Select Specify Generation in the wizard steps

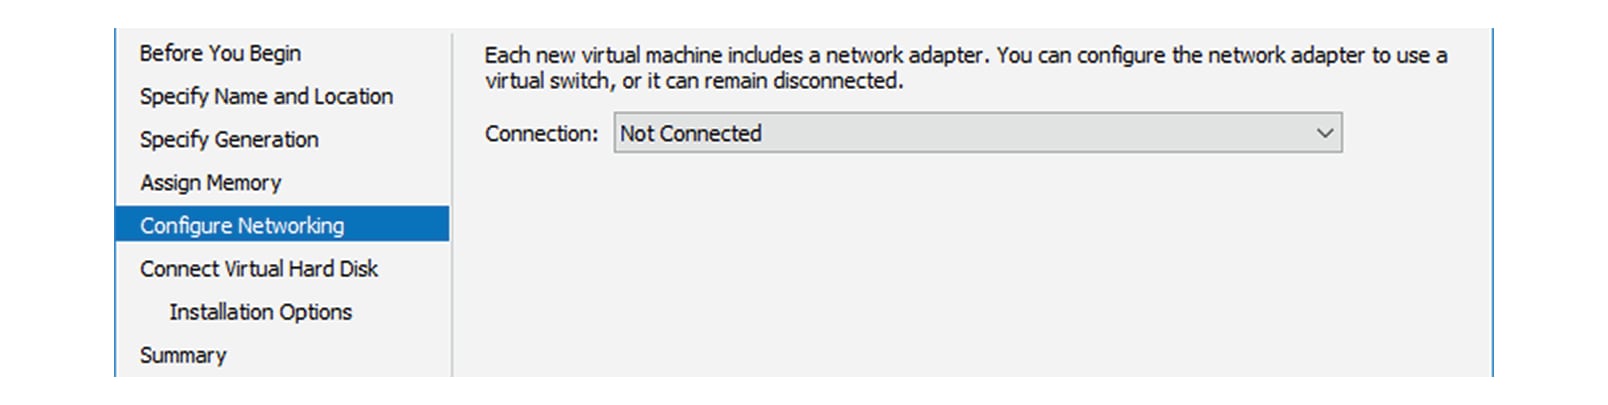coord(229,139)
